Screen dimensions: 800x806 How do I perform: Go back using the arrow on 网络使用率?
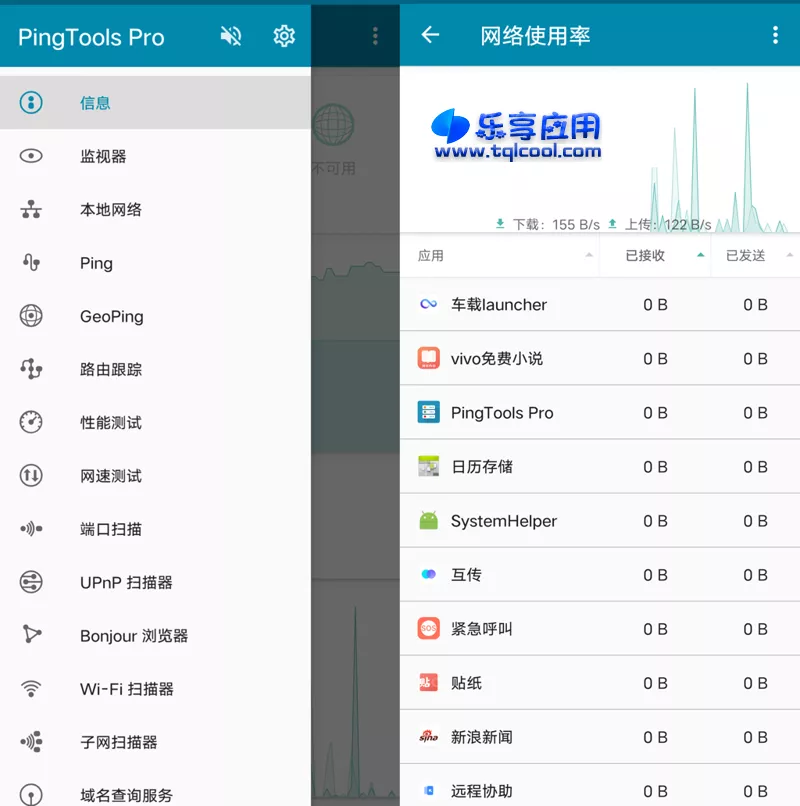click(x=430, y=34)
